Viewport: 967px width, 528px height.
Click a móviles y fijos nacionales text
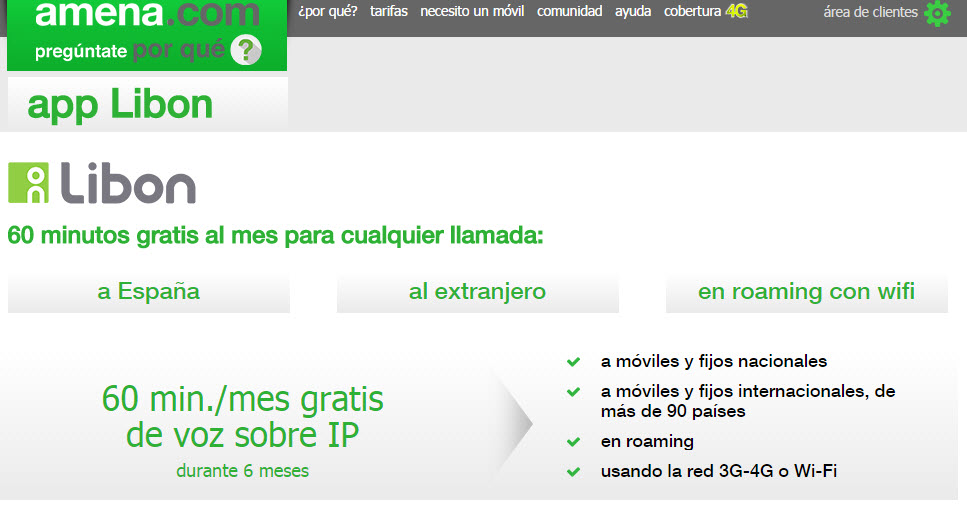point(714,361)
